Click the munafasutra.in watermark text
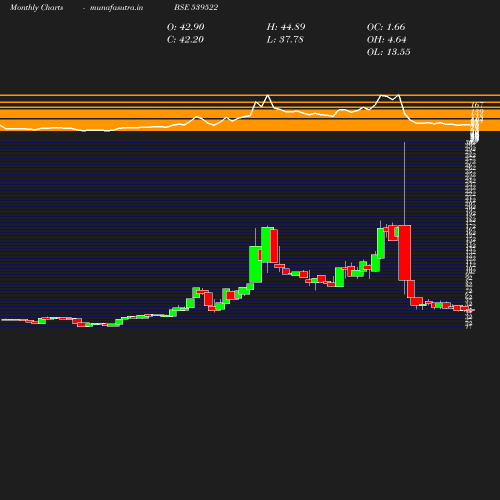 (x=116, y=8)
